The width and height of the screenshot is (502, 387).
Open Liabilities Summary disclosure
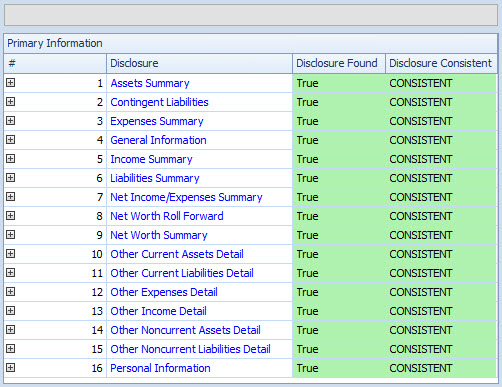(155, 178)
